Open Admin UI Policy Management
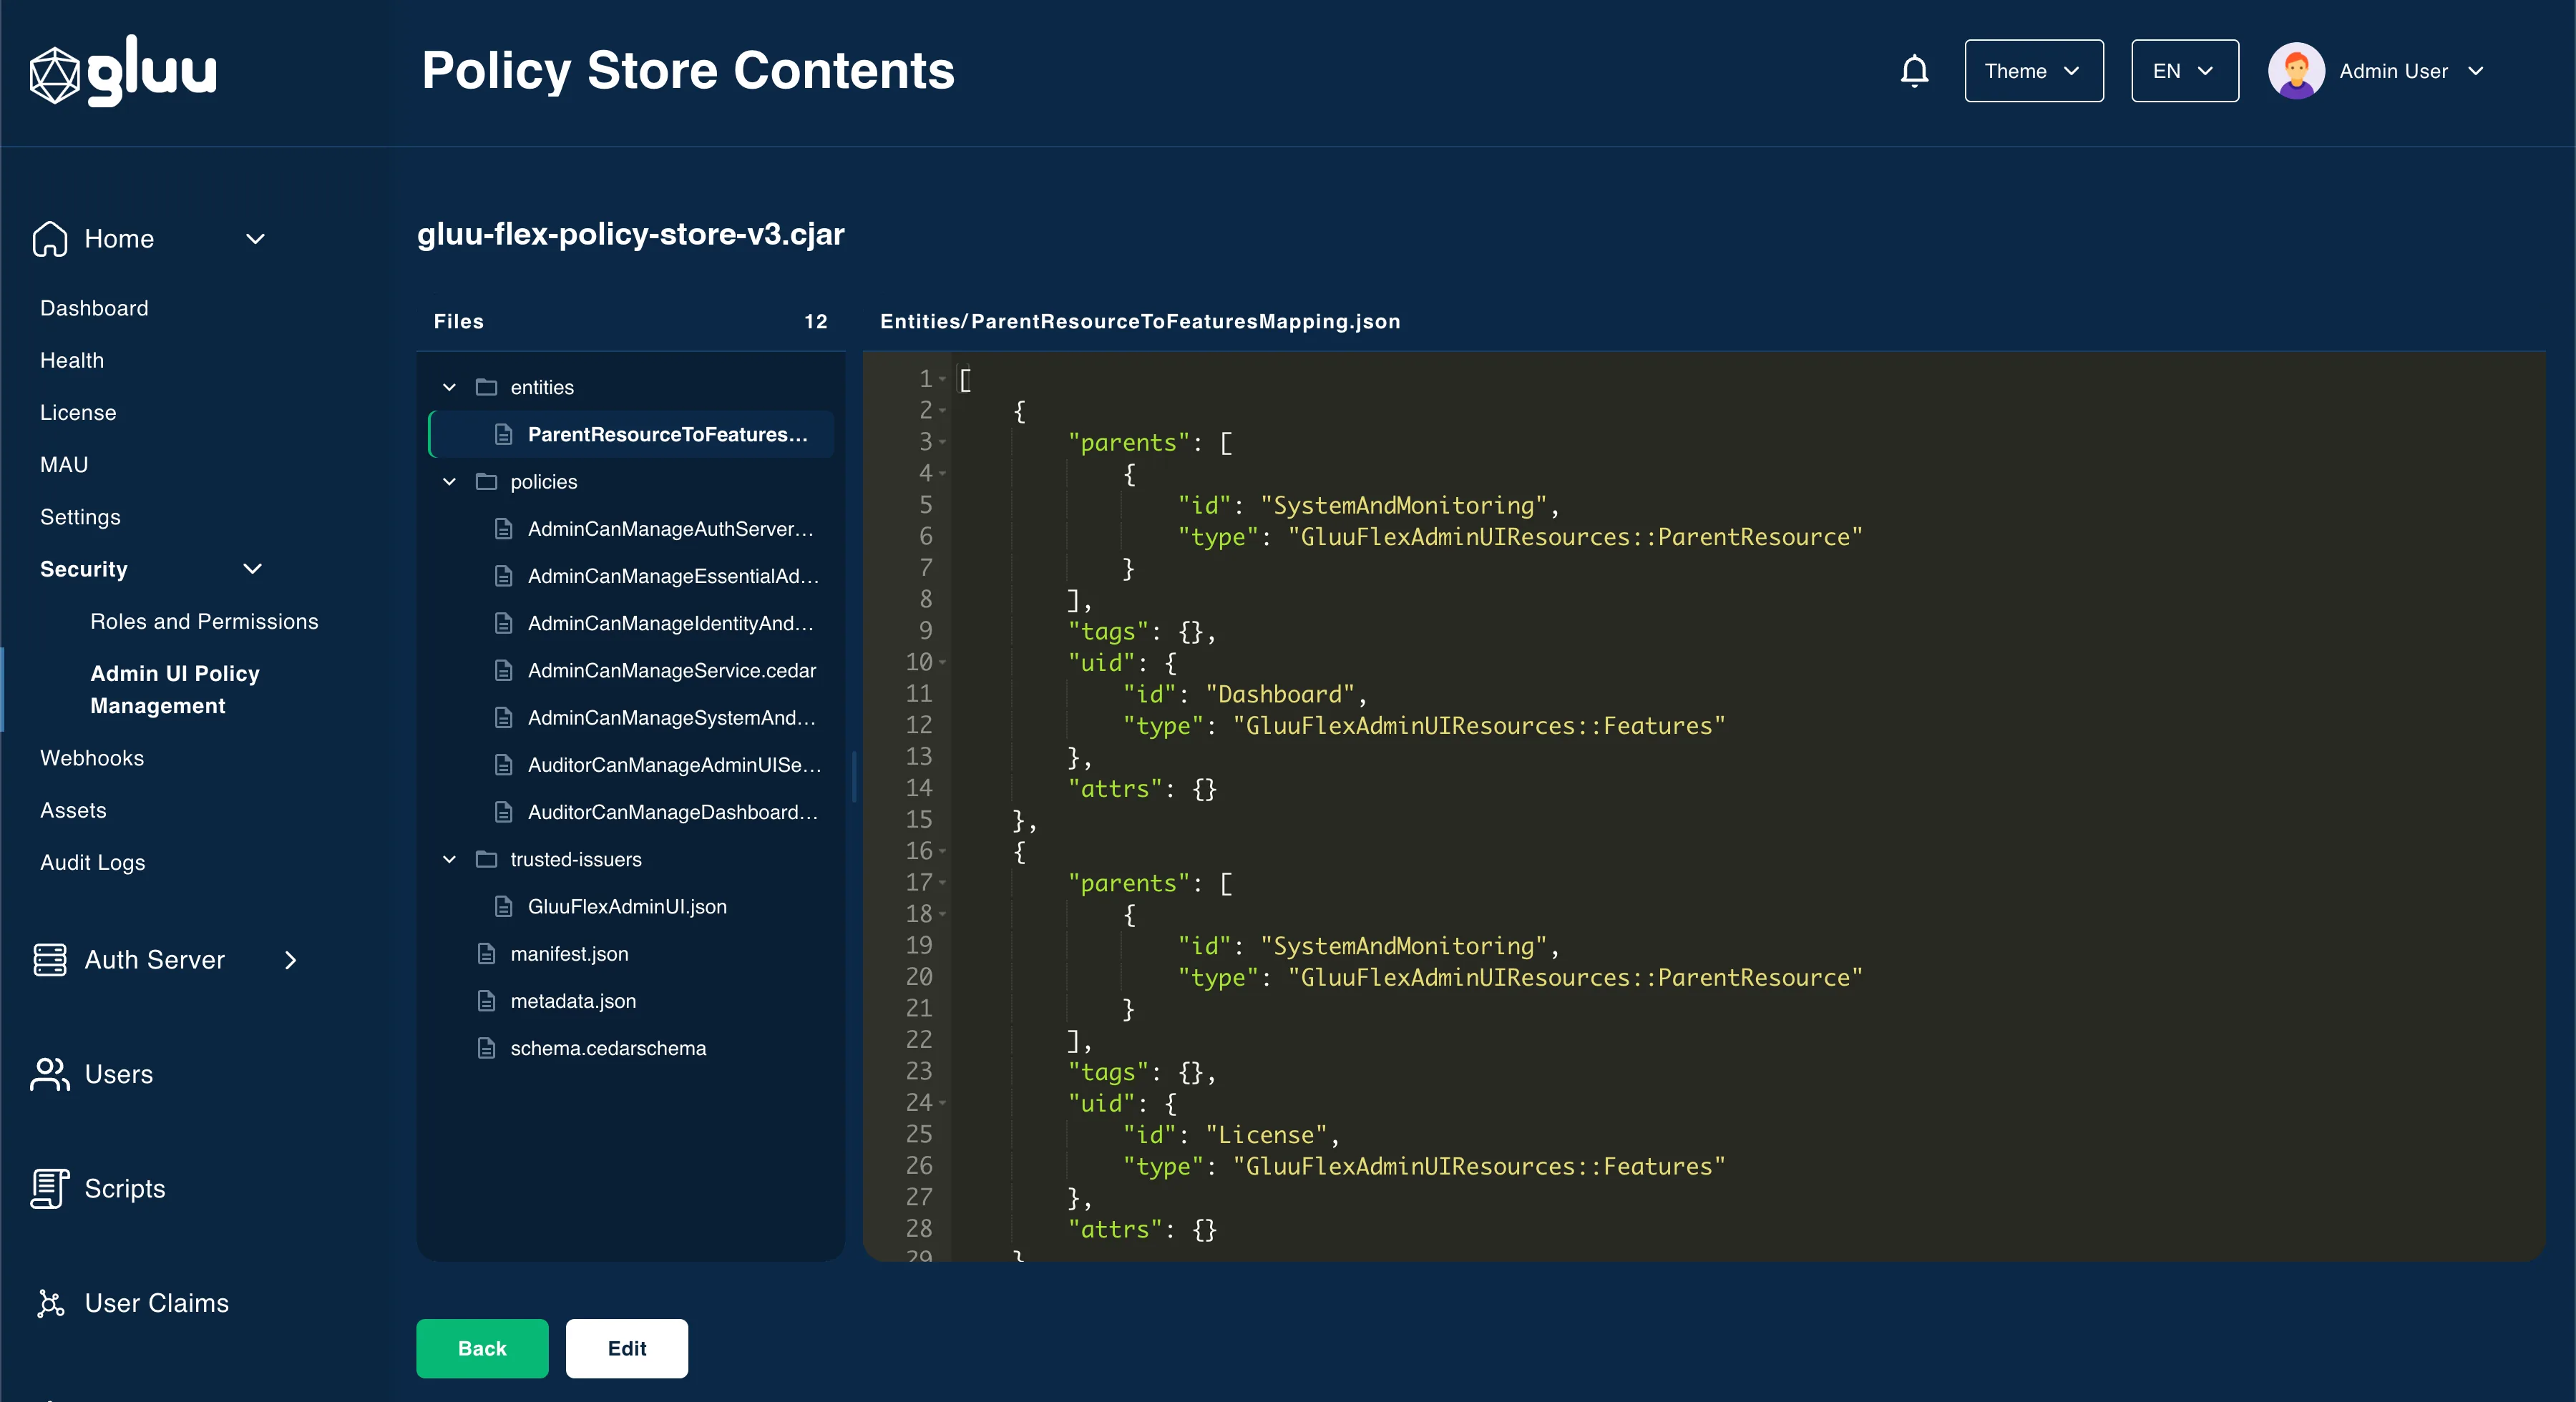This screenshot has height=1402, width=2576. [x=174, y=690]
